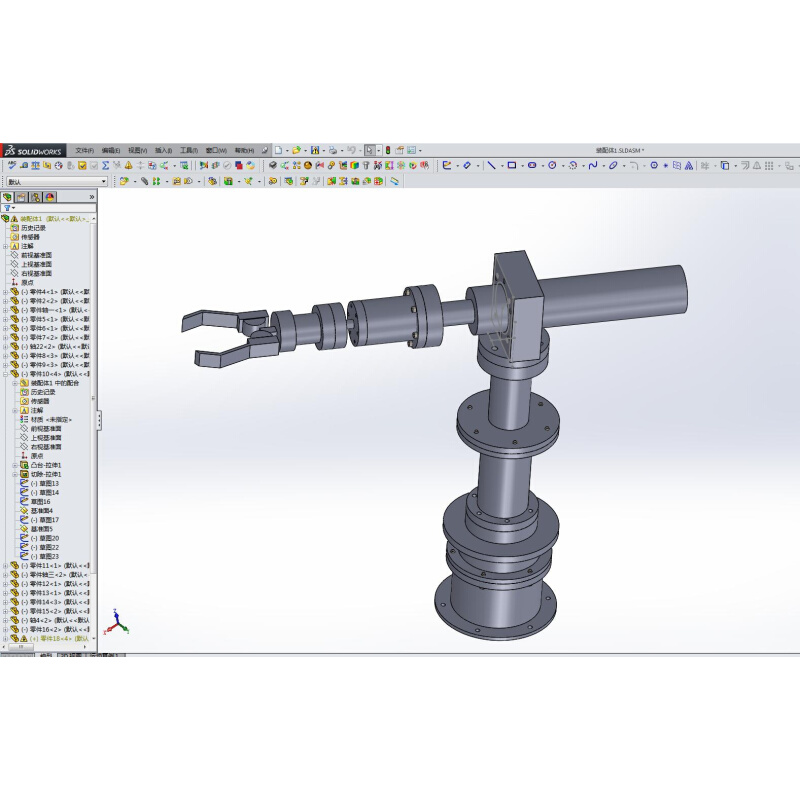Open the dropdown arrow beside the Spline tool
This screenshot has height=800, width=800.
click(x=603, y=166)
